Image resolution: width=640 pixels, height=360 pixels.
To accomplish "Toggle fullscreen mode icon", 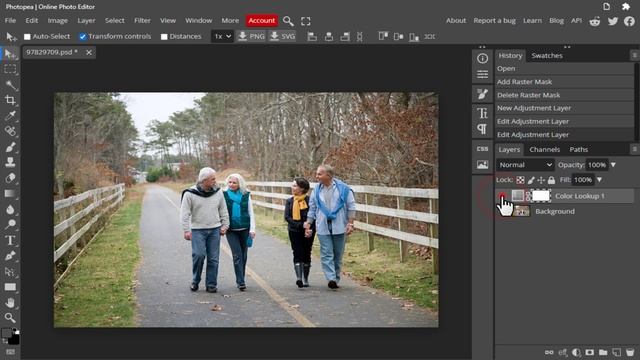I will coord(306,21).
